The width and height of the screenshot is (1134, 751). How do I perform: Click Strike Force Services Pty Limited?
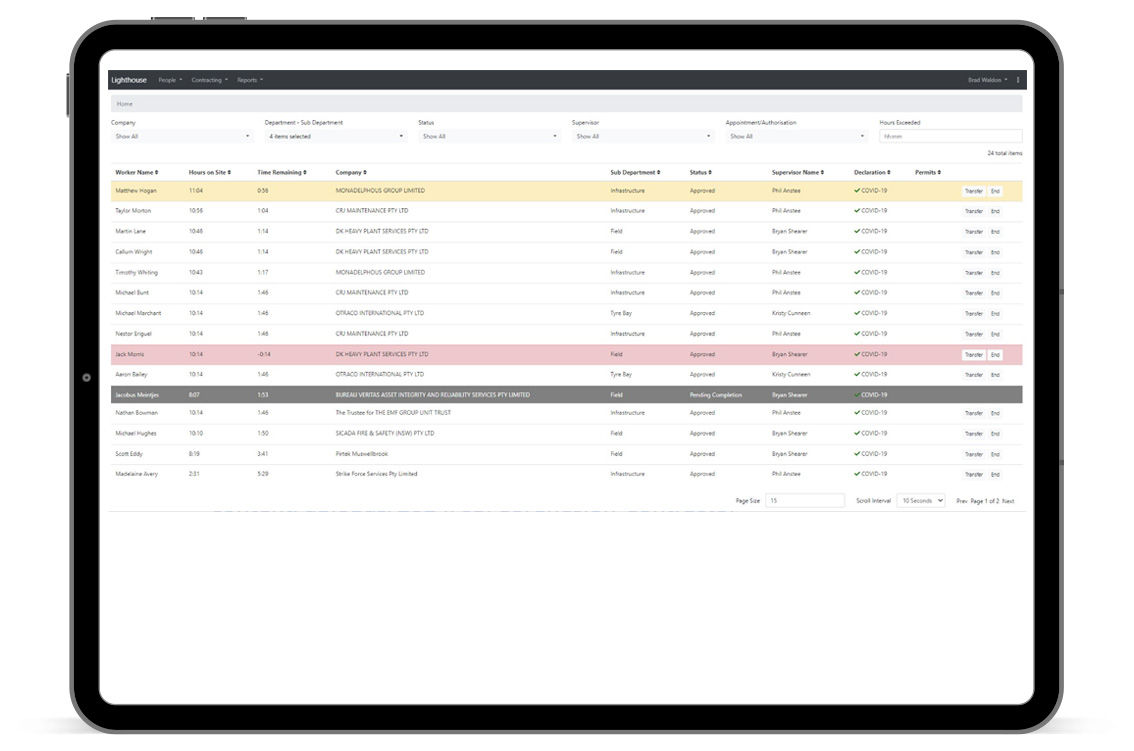(376, 474)
